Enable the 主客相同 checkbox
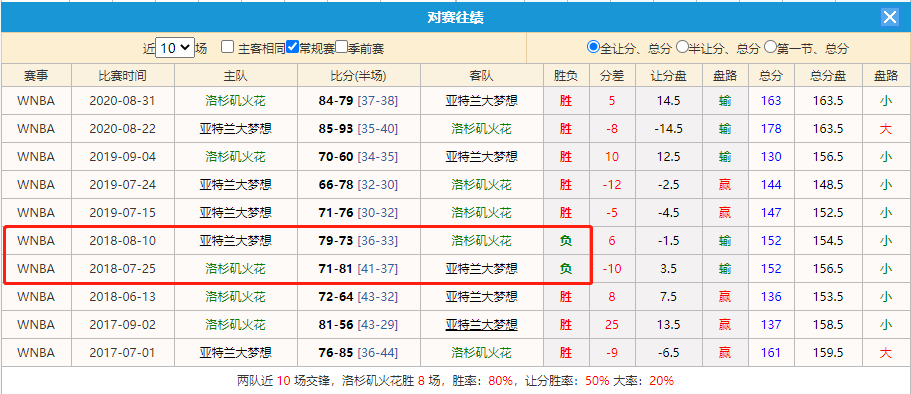This screenshot has width=911, height=394. (x=228, y=46)
